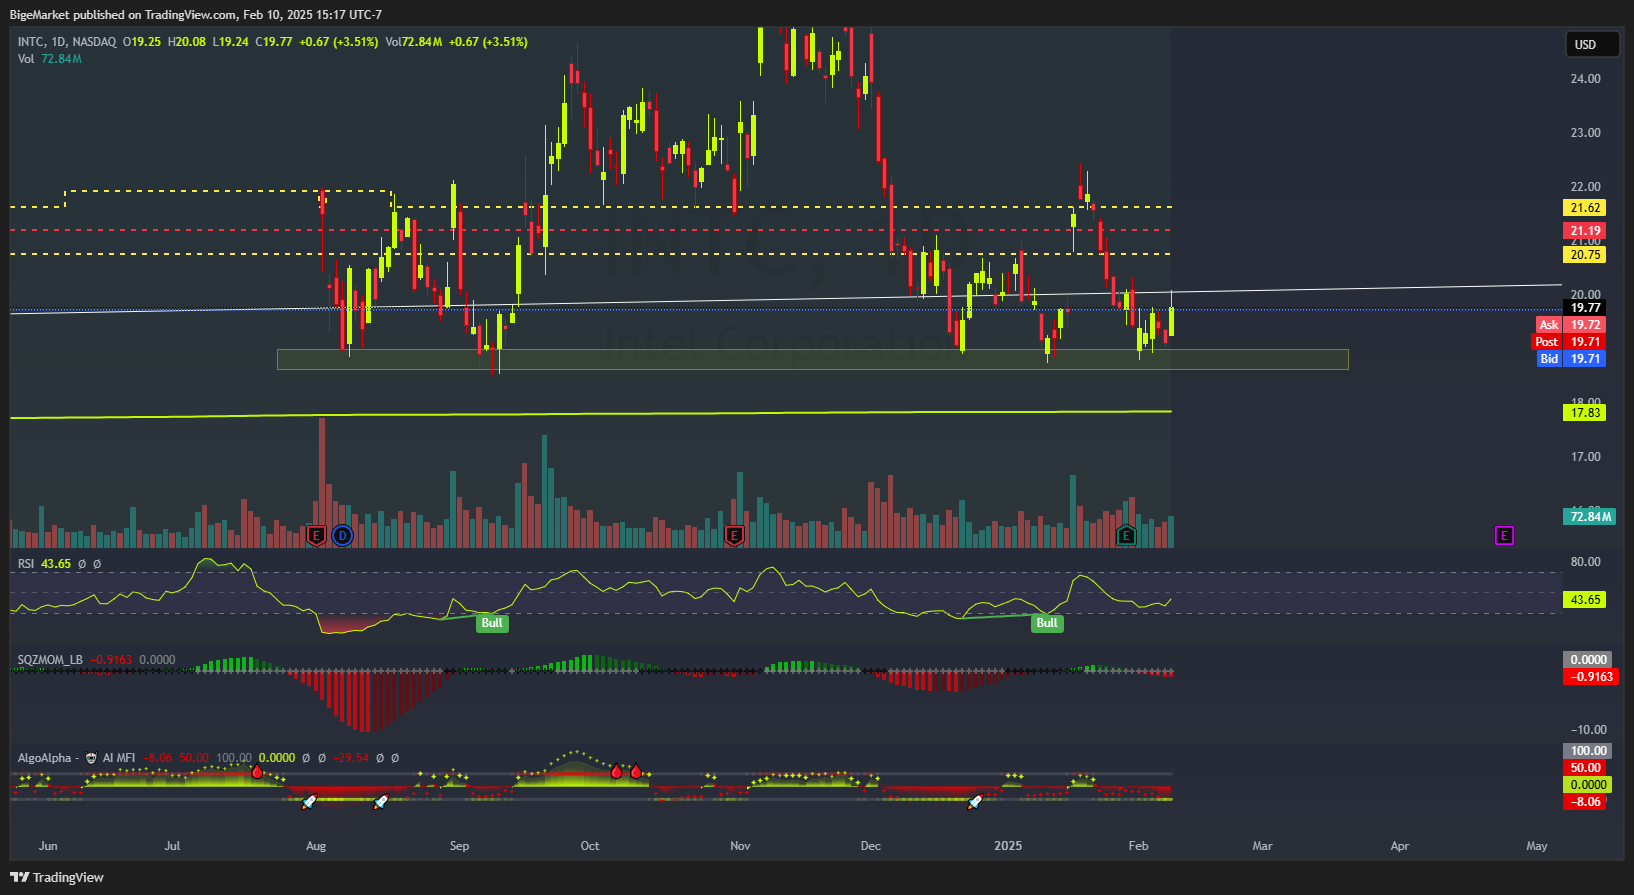The height and width of the screenshot is (895, 1634).
Task: Click the purple upcoming earnings E marker
Action: [1504, 536]
